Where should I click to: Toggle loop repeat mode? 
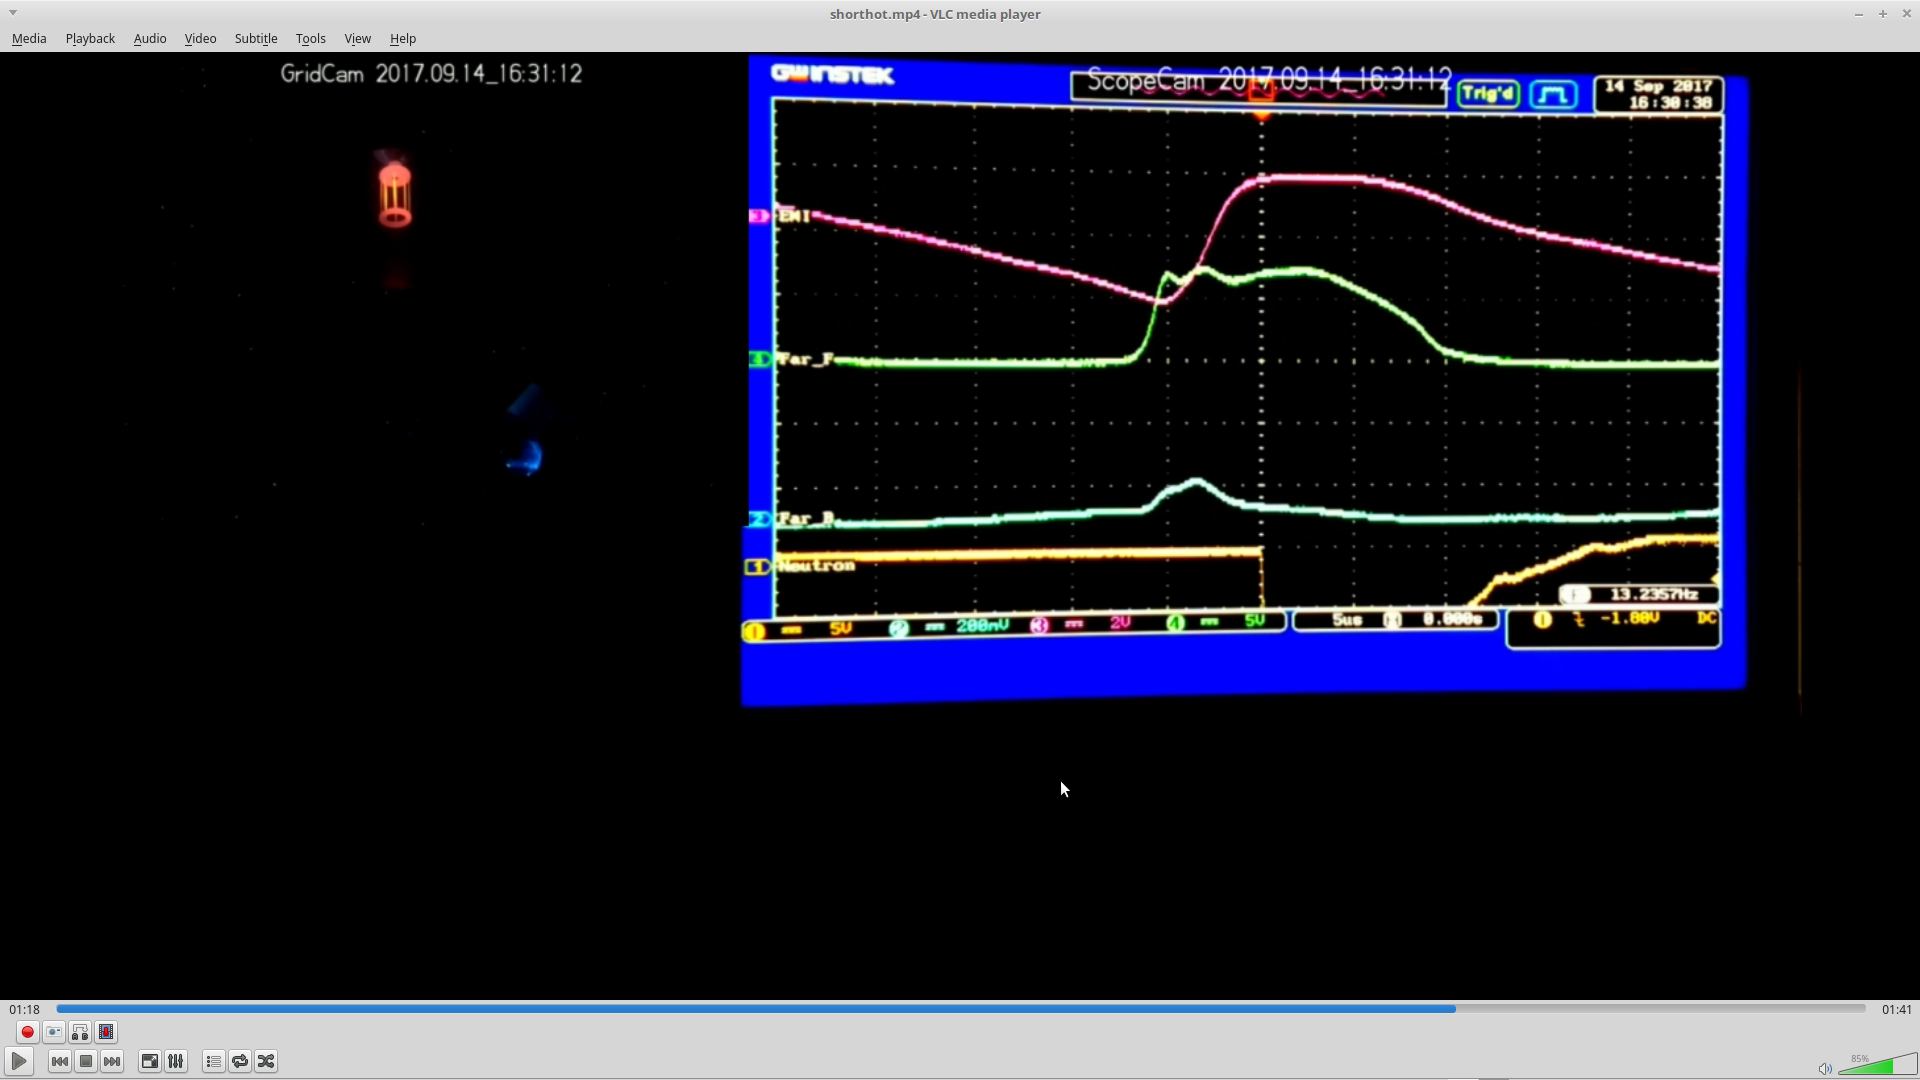[240, 1061]
